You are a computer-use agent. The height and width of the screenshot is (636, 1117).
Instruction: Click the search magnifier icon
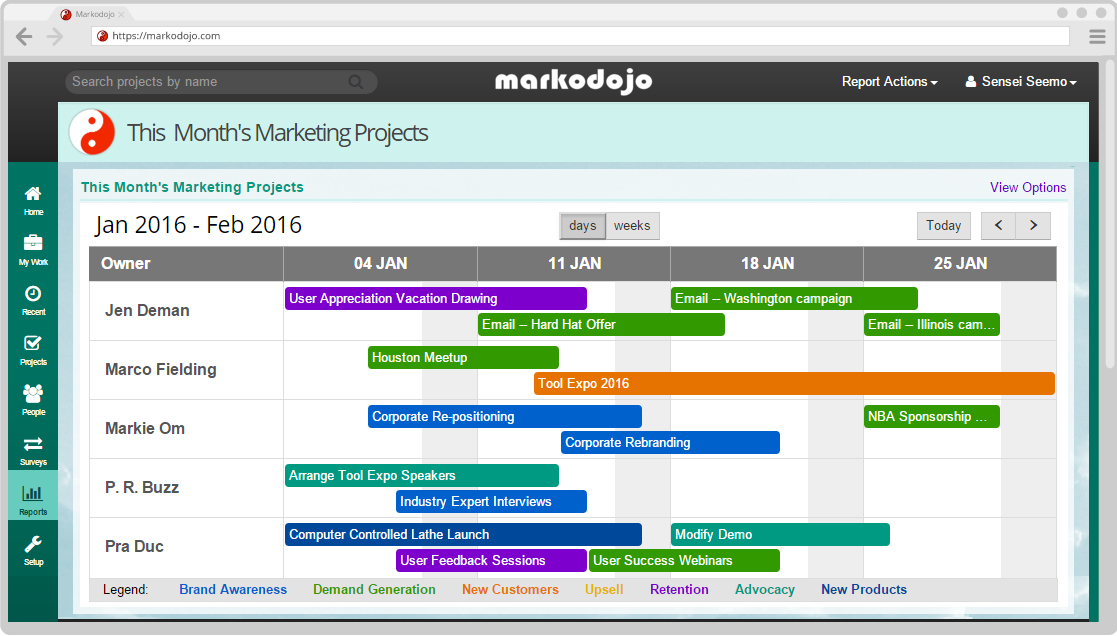(x=355, y=82)
